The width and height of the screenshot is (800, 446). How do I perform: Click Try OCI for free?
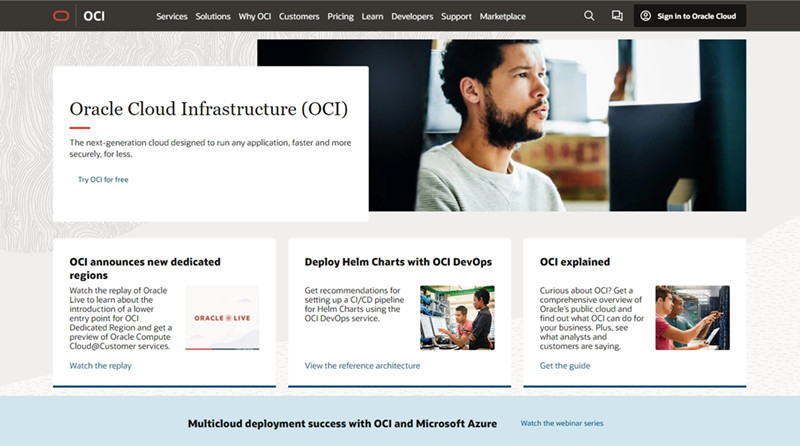[x=103, y=180]
